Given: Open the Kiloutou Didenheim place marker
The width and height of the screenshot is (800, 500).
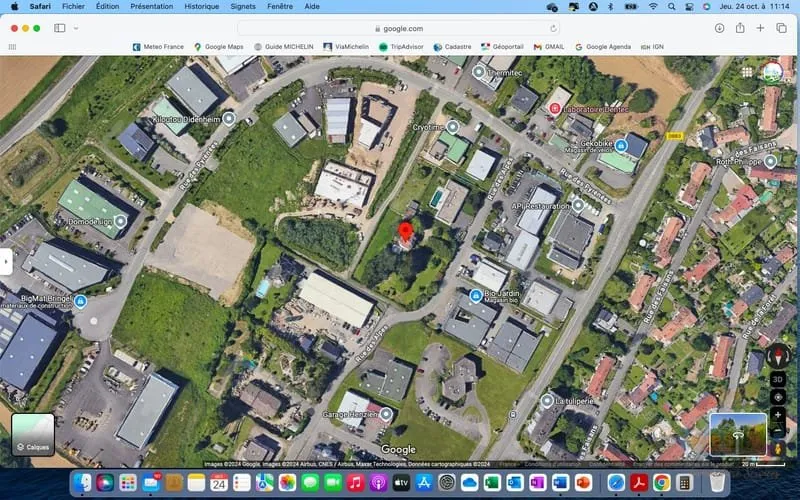Looking at the screenshot, I should tap(229, 119).
